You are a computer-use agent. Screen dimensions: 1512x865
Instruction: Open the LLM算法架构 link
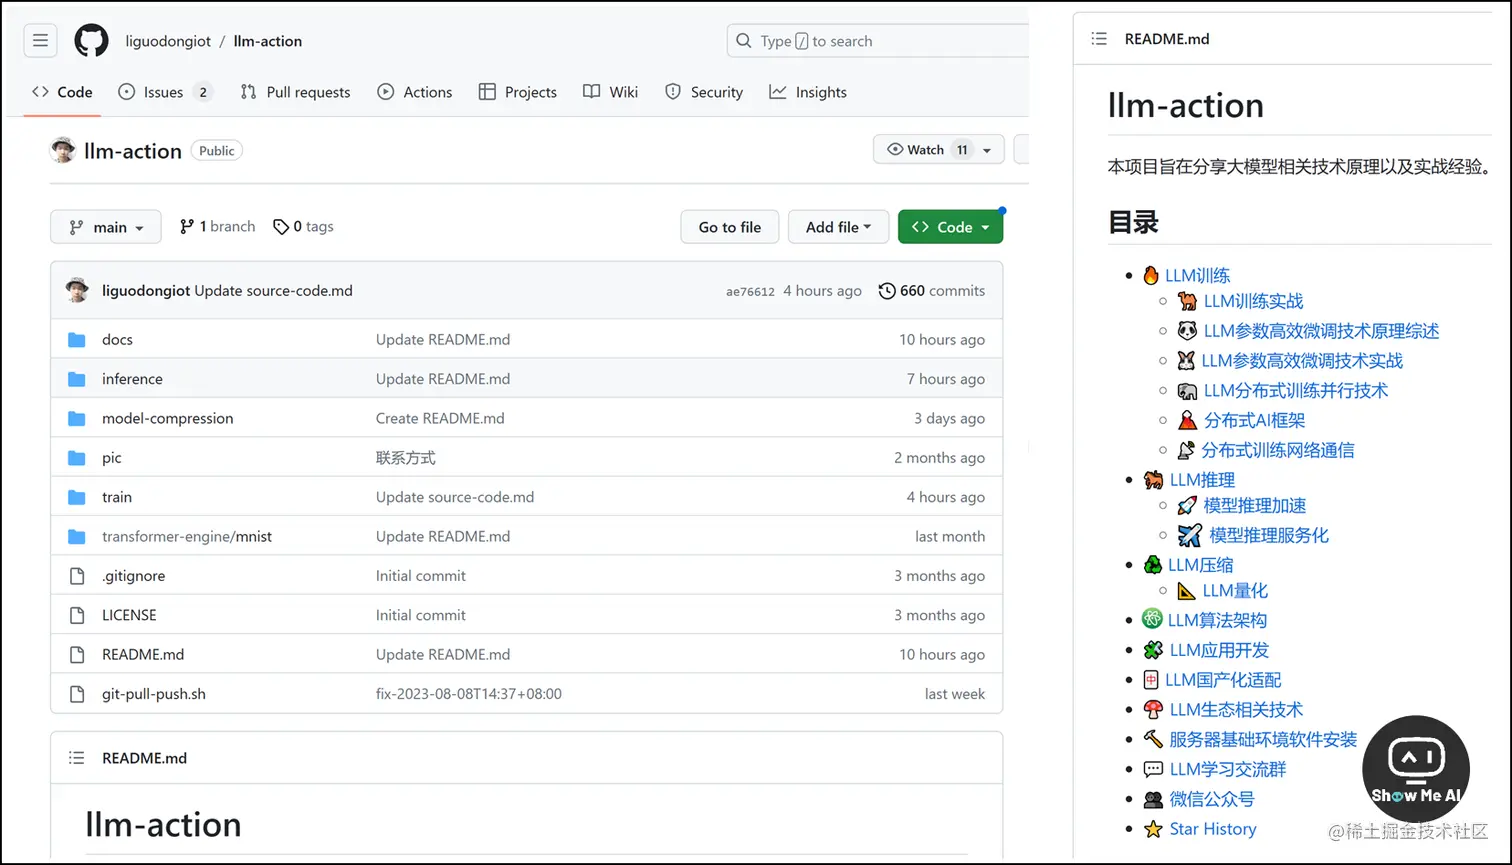coord(1217,620)
